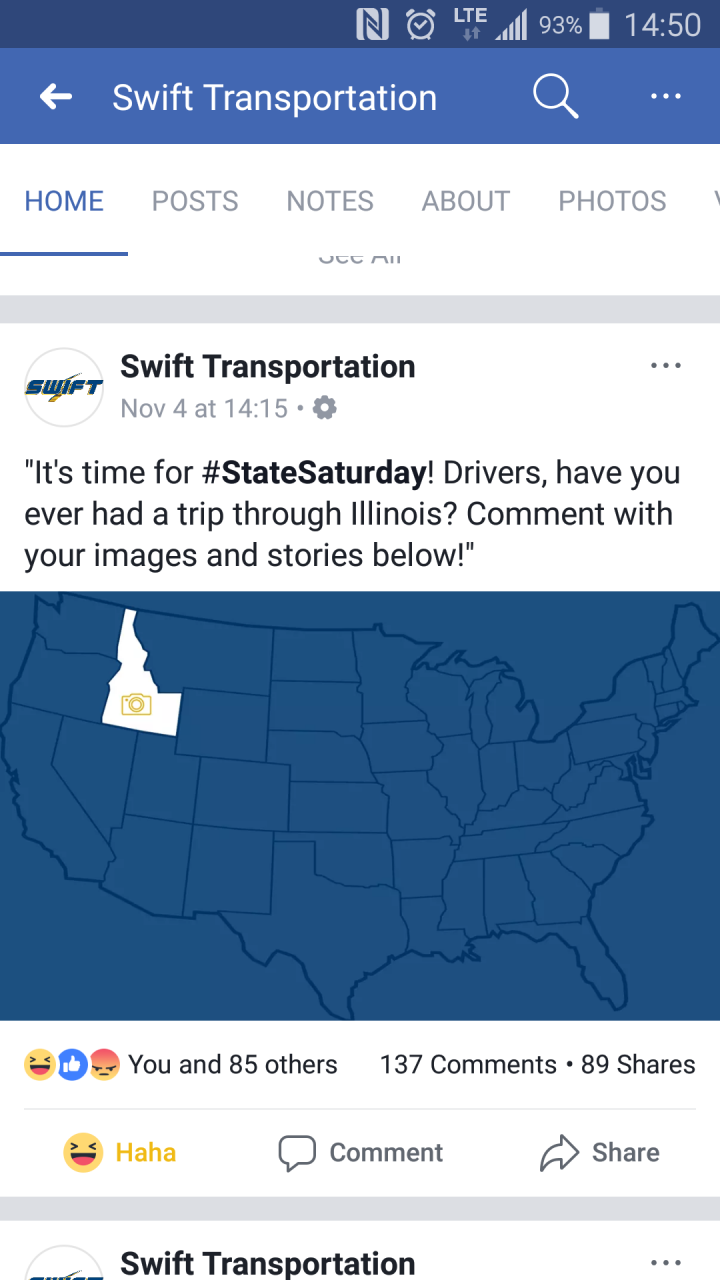
Task: Switch to the POSTS tab
Action: click(195, 201)
